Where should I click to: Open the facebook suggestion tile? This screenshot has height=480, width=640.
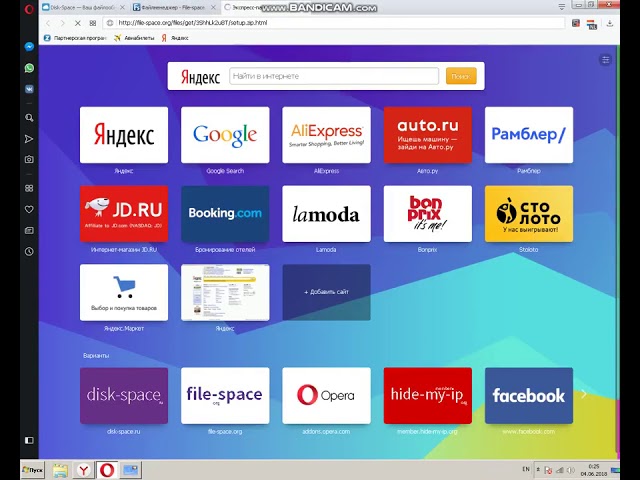point(529,396)
